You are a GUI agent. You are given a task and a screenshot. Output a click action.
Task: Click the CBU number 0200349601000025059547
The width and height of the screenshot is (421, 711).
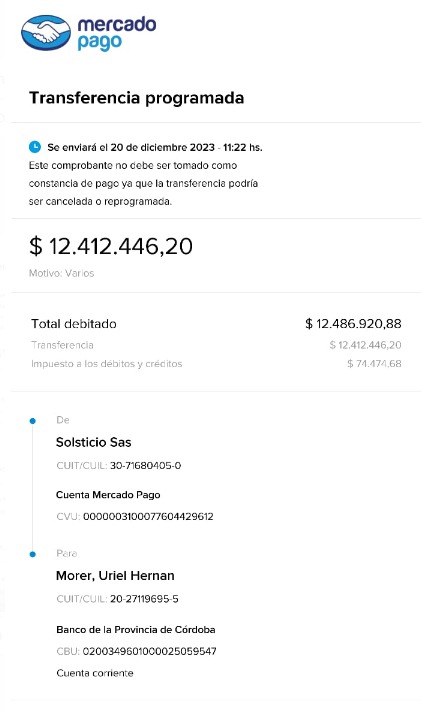point(149,651)
